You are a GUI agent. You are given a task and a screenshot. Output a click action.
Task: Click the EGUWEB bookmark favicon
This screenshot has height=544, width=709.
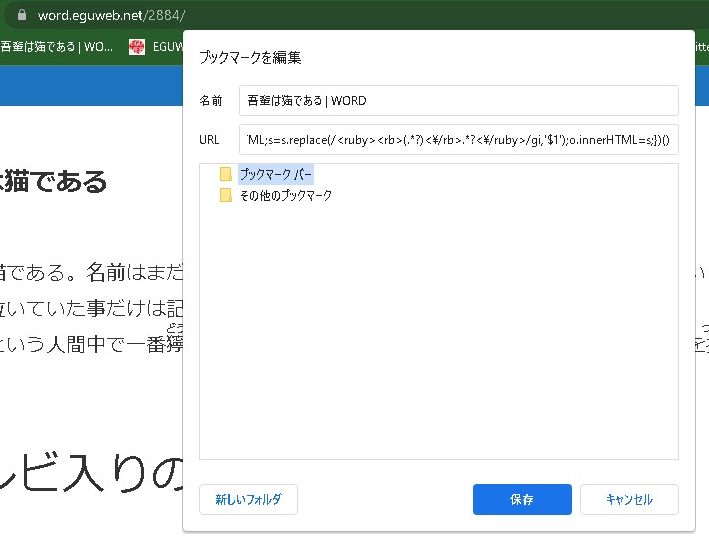click(x=137, y=47)
